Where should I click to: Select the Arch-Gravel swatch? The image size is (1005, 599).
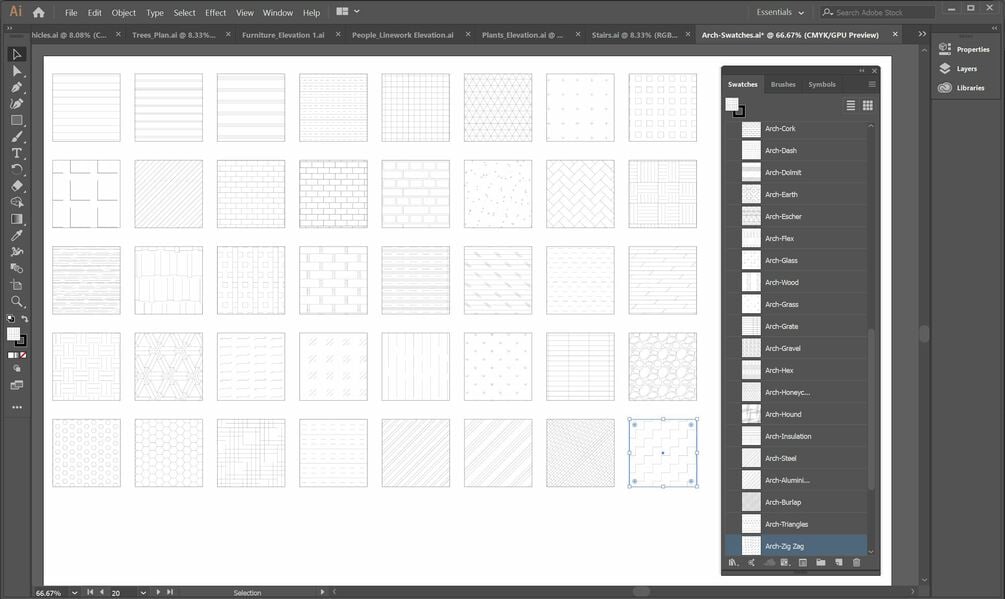pyautogui.click(x=797, y=348)
